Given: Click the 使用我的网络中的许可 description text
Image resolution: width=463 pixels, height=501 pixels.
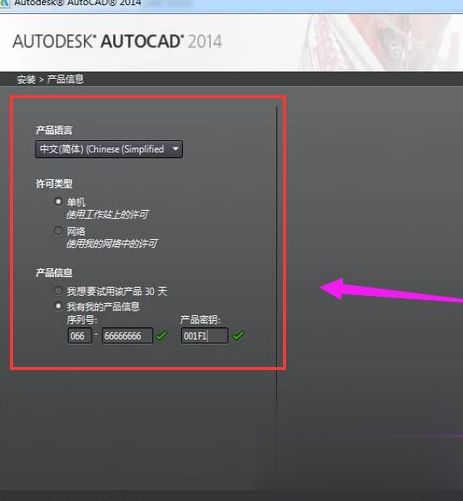Looking at the screenshot, I should click(112, 243).
